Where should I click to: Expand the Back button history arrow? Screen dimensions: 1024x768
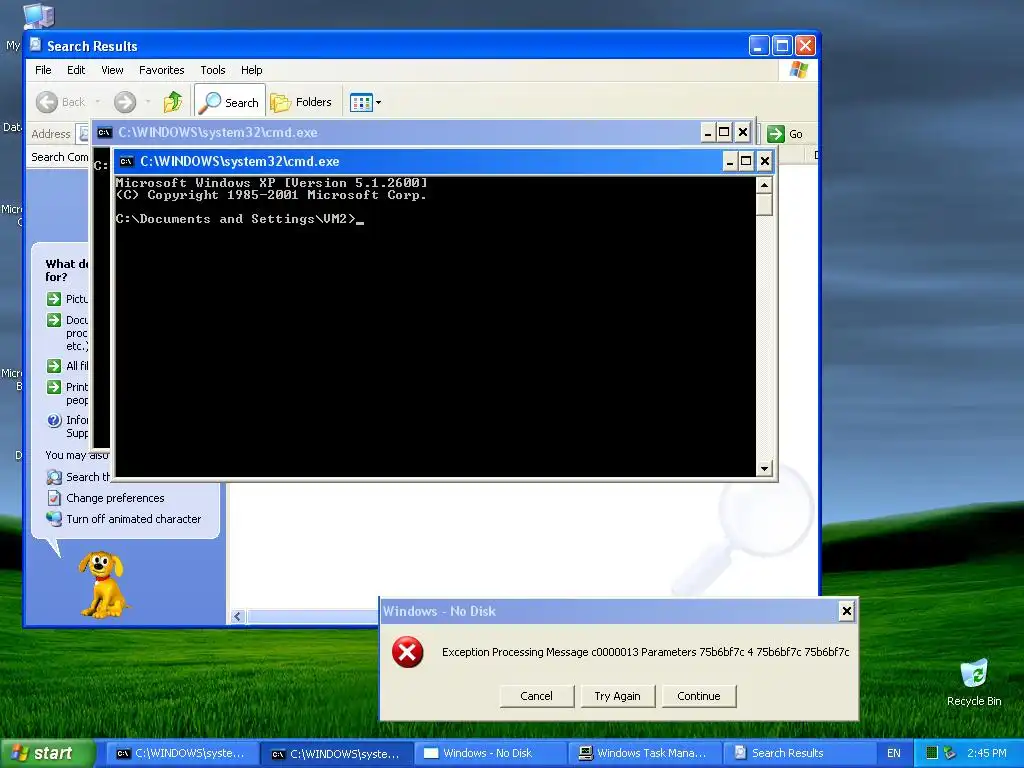[98, 102]
